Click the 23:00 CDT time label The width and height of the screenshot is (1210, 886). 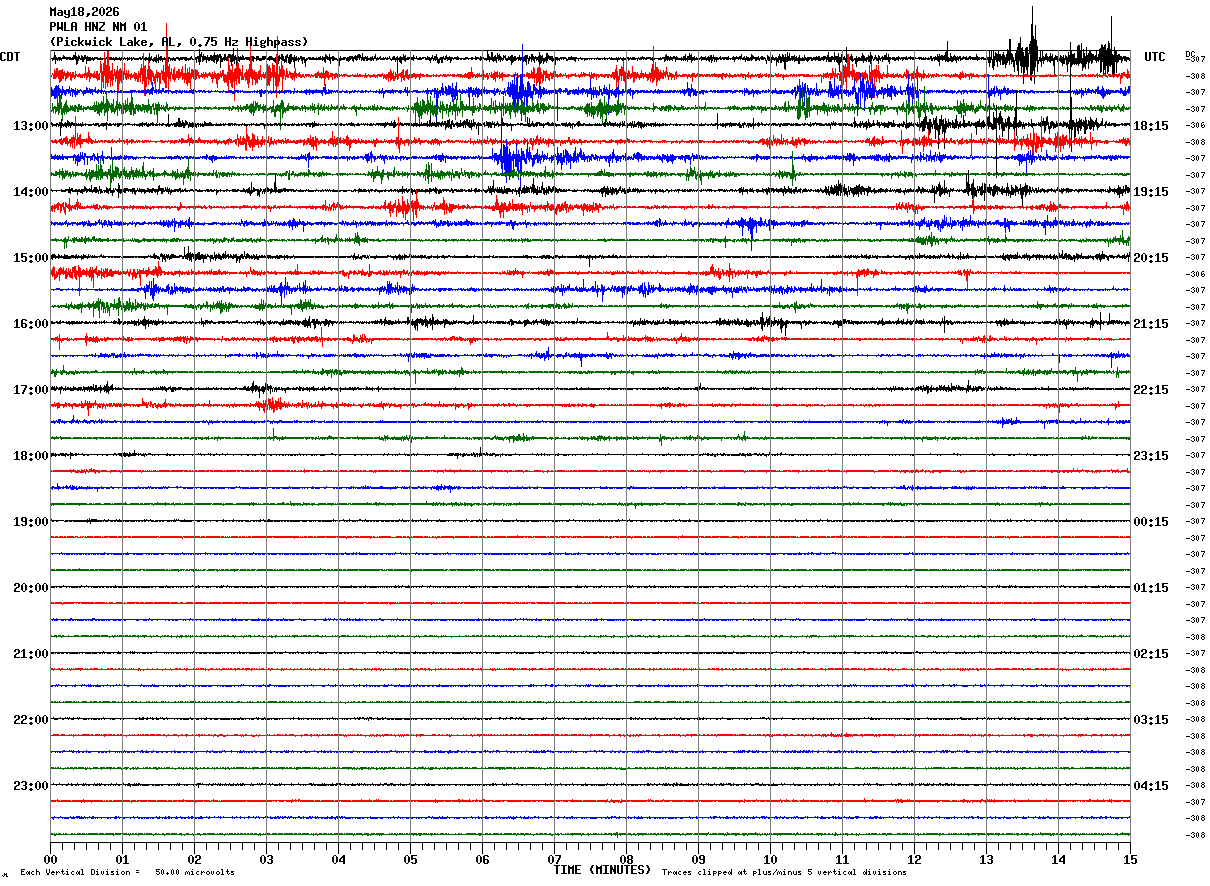(31, 786)
